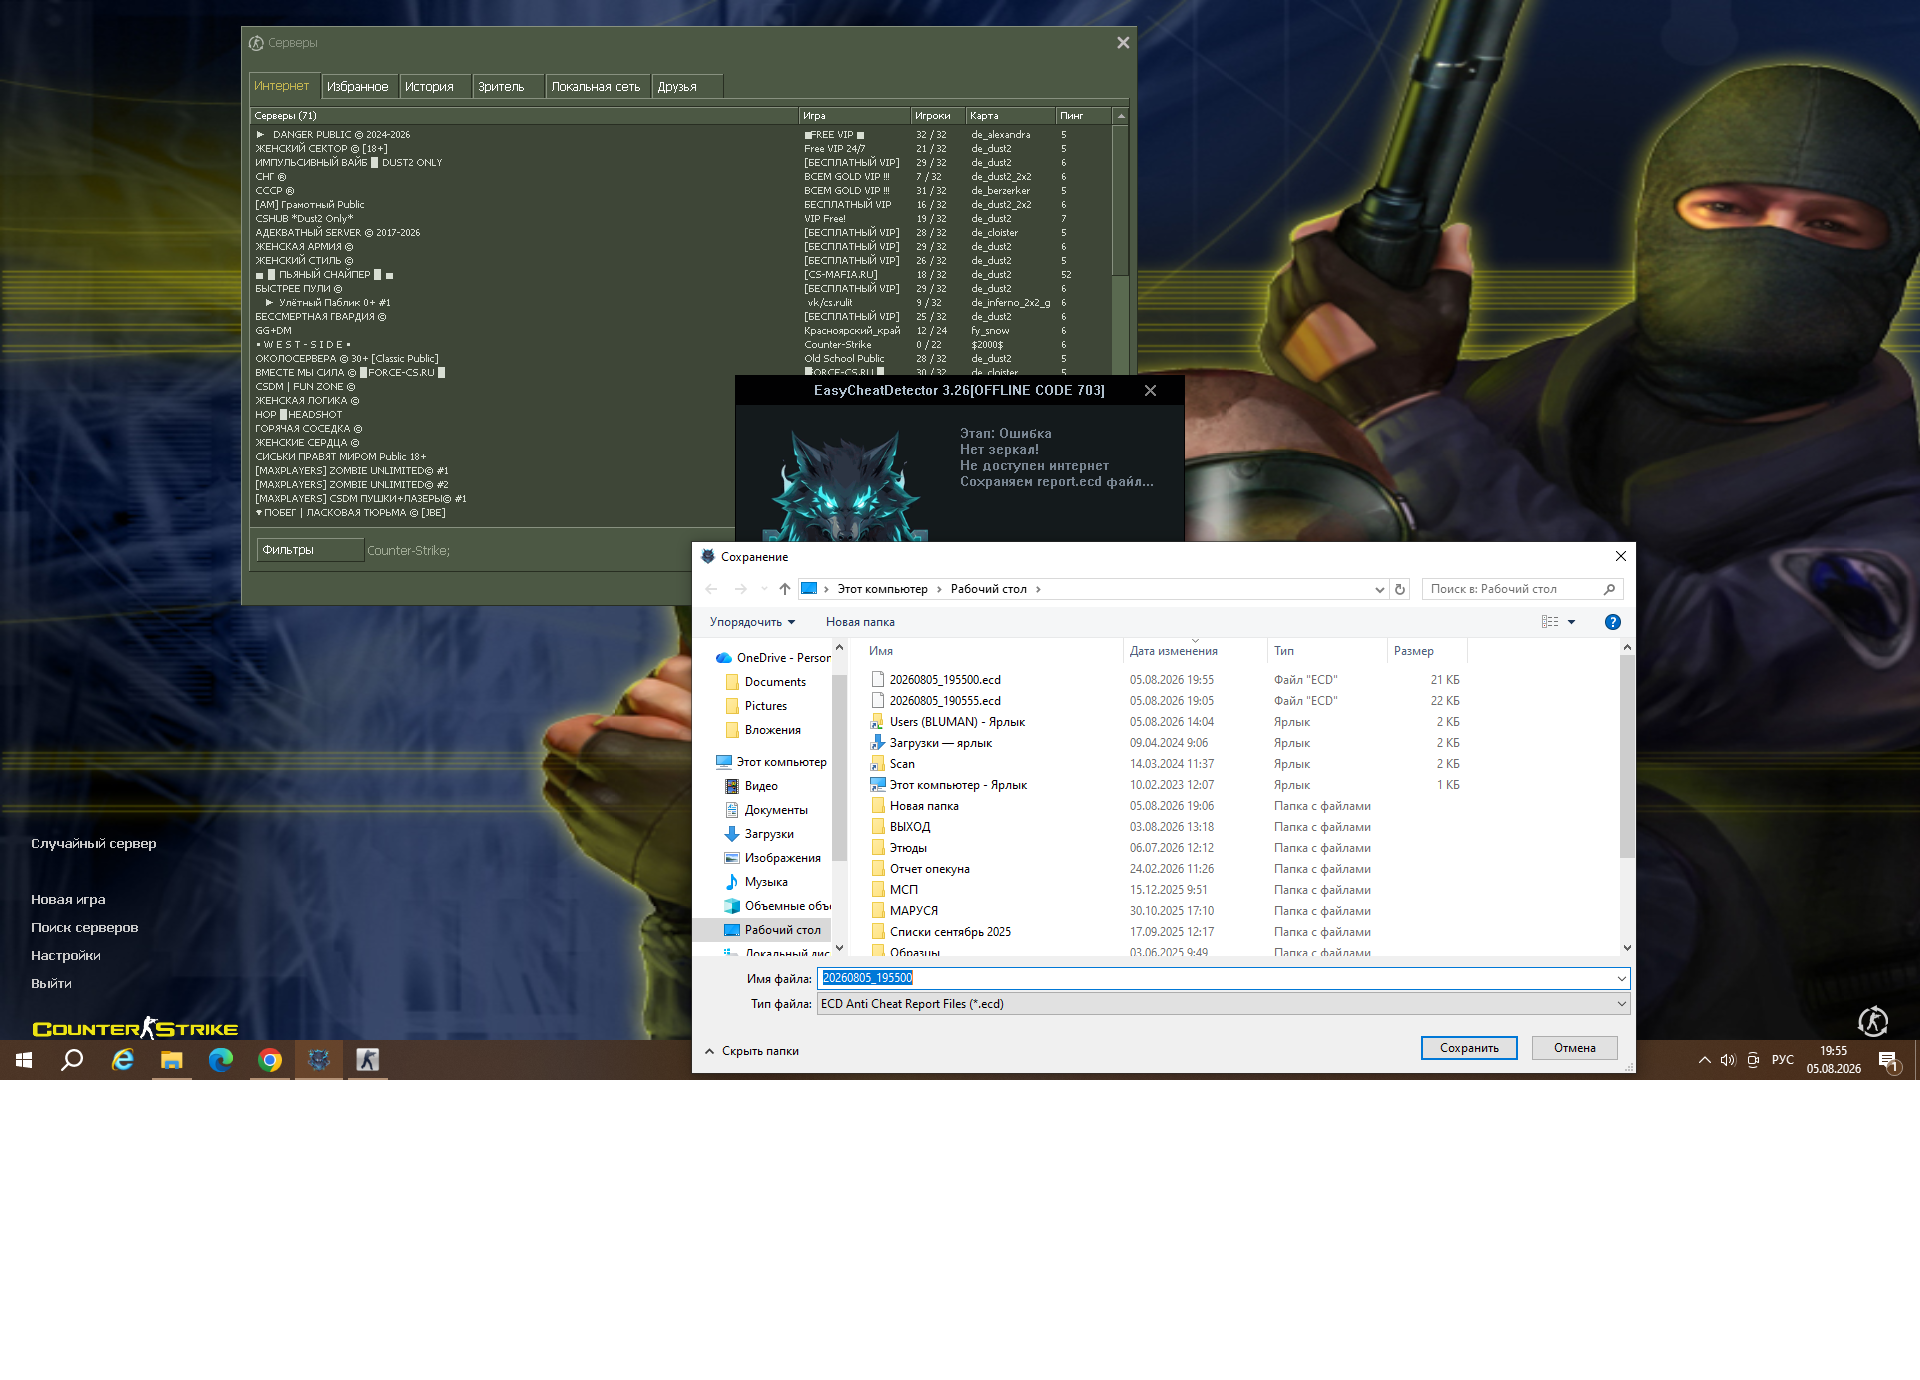Open Настройки in game menu
The width and height of the screenshot is (1920, 1380).
(x=66, y=956)
